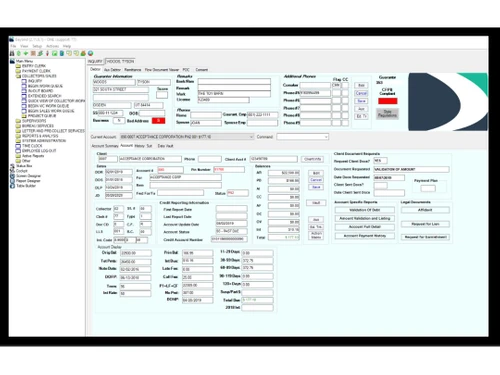Click the Affidavit button
Viewport: 500px width, 375px height.
[x=425, y=210]
